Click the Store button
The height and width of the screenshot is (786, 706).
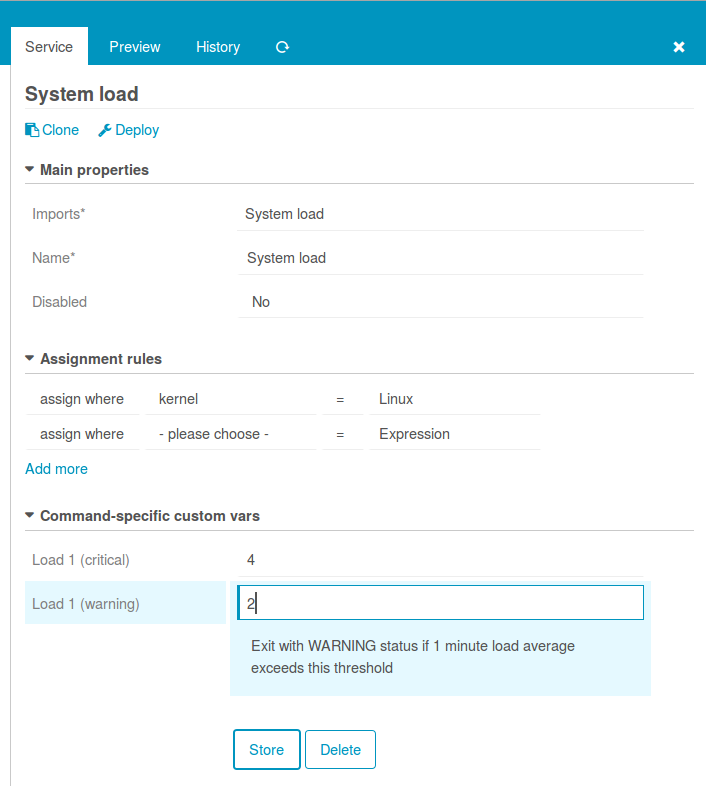[x=267, y=749]
